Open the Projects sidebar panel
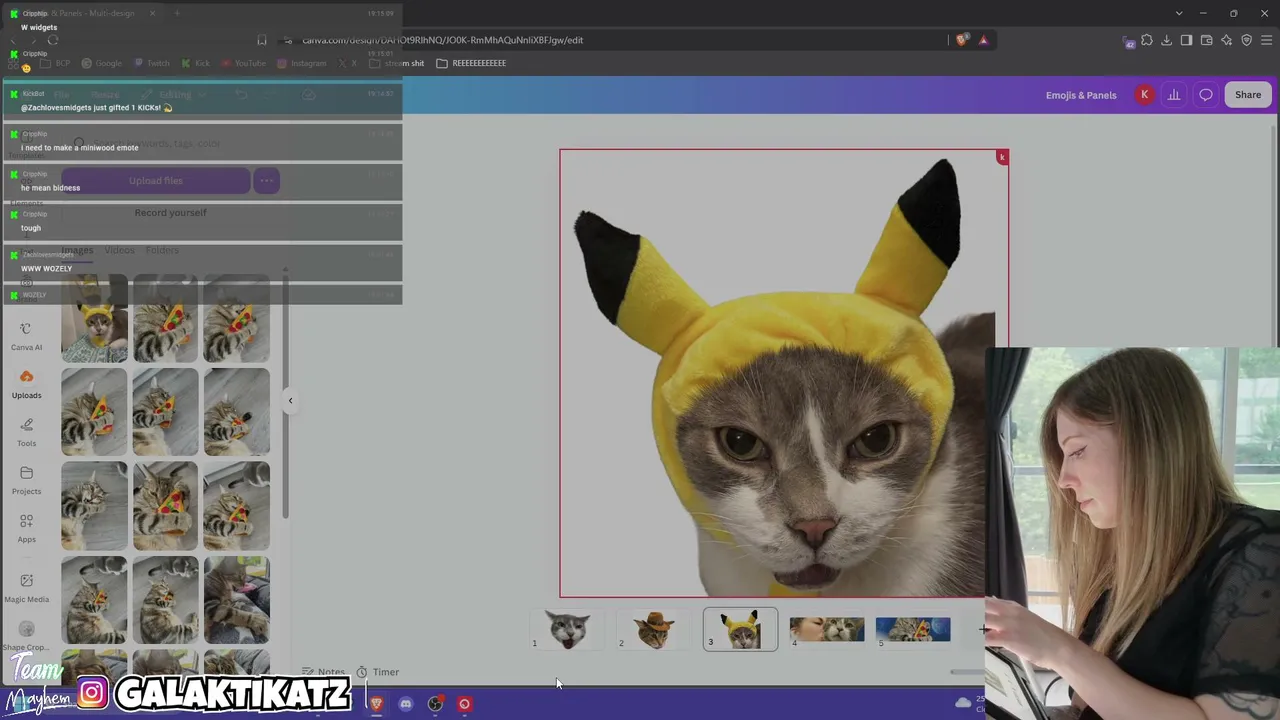 click(26, 480)
